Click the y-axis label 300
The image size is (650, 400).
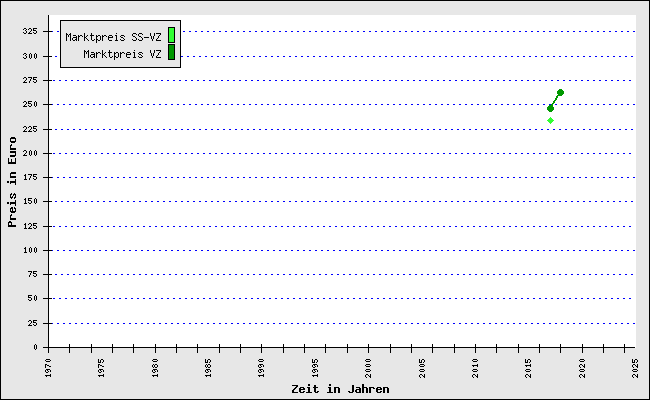point(30,56)
